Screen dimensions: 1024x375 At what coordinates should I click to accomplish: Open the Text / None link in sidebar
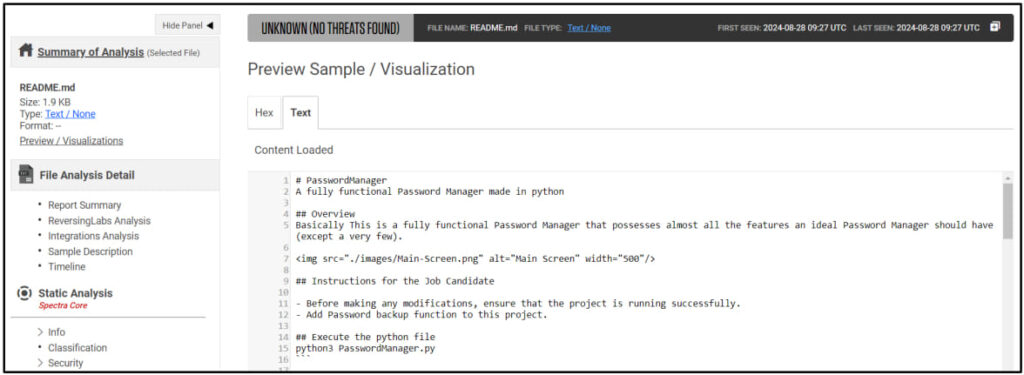click(x=70, y=114)
